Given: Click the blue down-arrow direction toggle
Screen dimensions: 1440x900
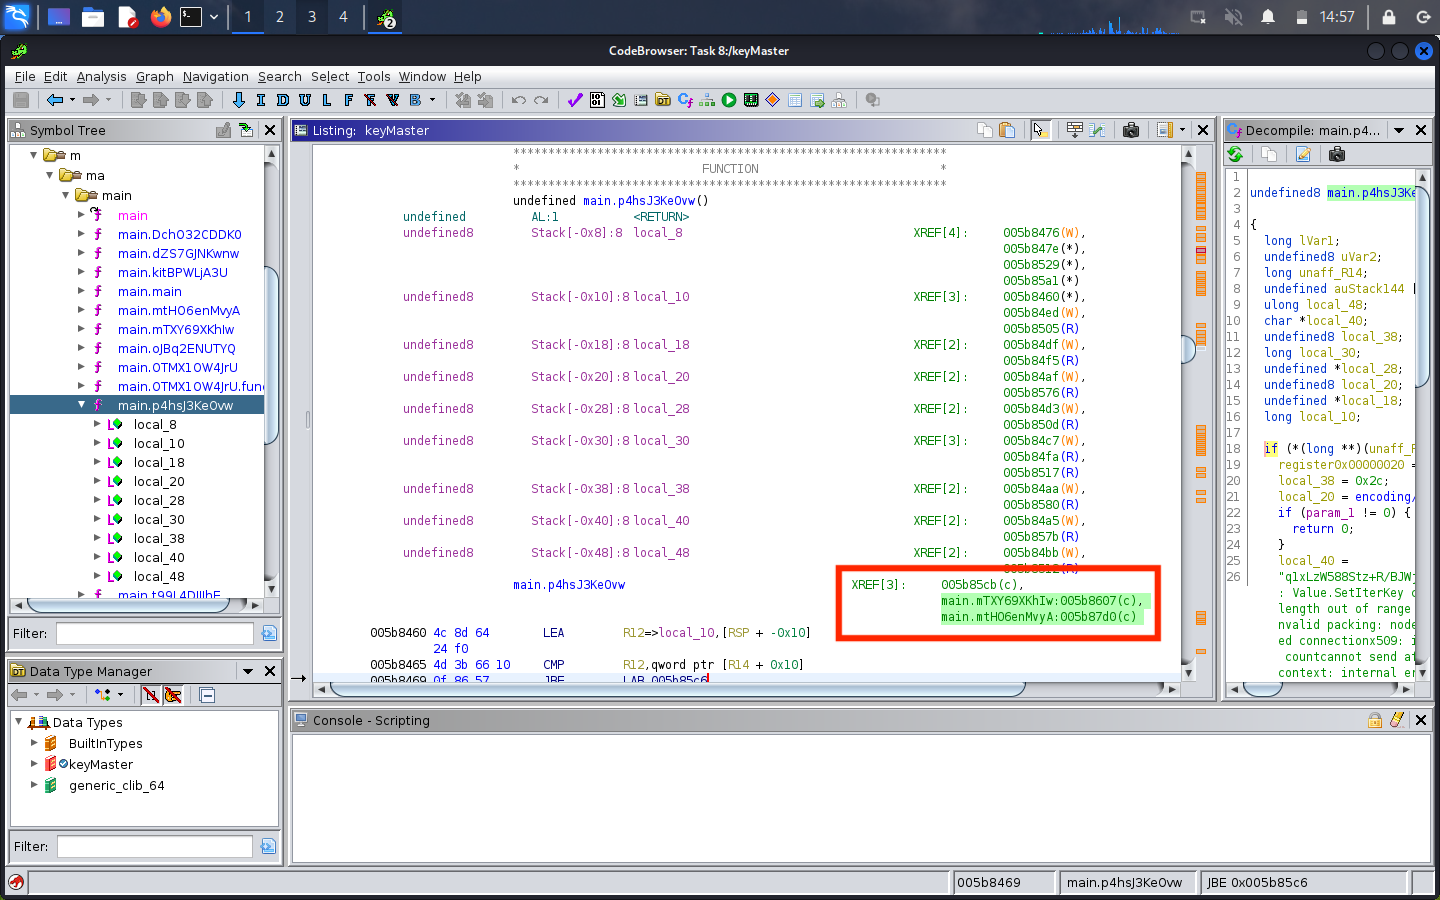Looking at the screenshot, I should (x=239, y=100).
